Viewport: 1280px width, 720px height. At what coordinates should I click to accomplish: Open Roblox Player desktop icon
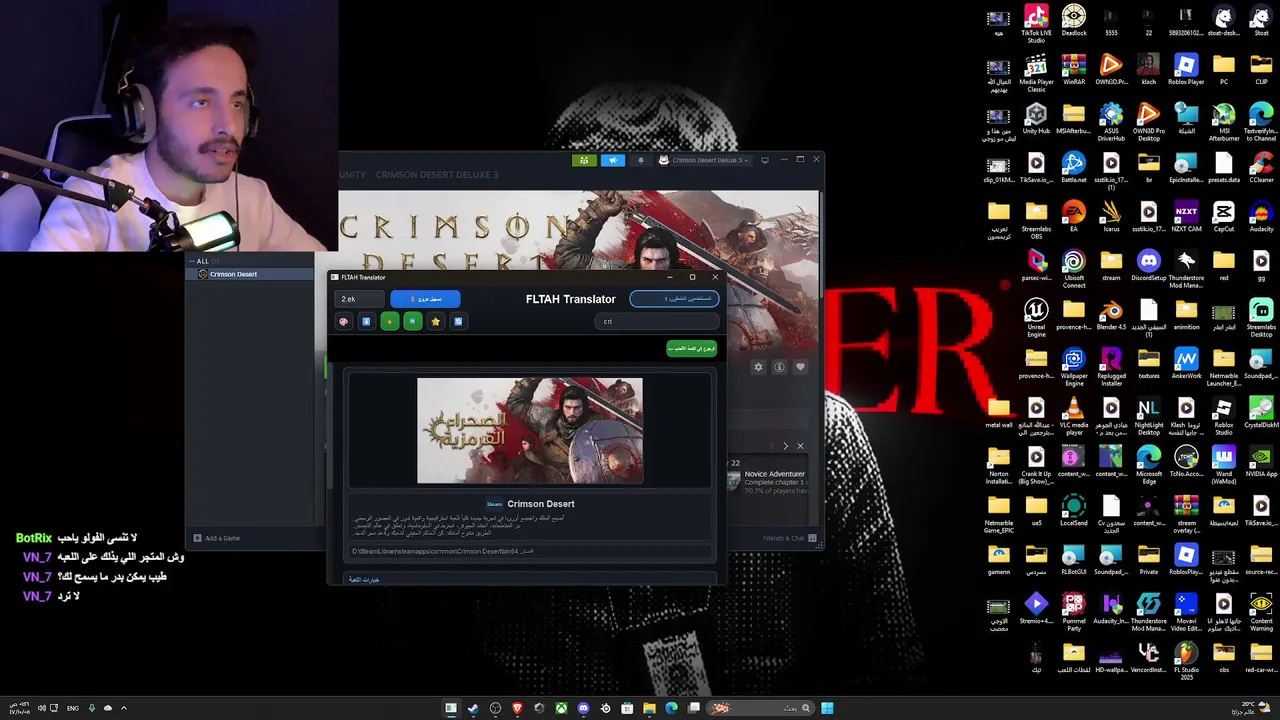(x=1186, y=70)
